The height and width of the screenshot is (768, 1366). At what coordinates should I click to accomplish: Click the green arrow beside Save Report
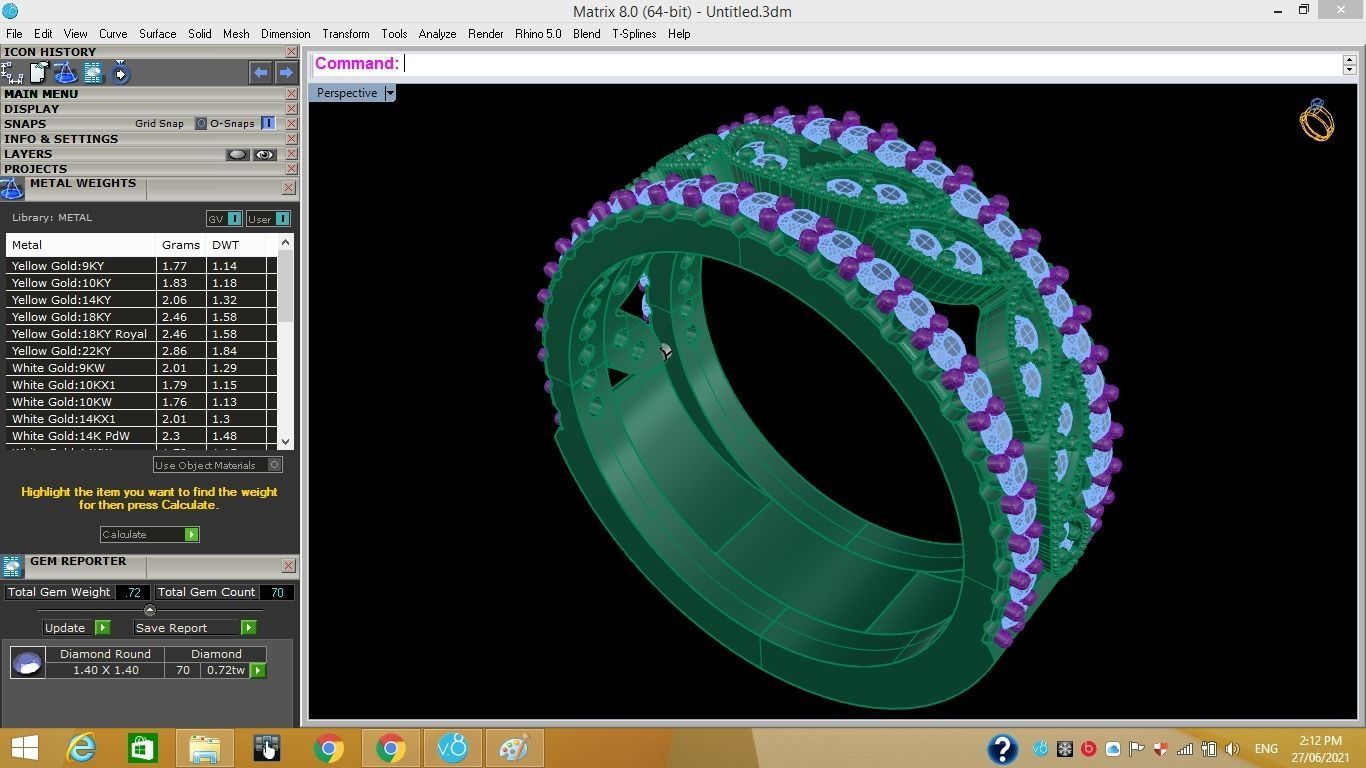pos(248,628)
